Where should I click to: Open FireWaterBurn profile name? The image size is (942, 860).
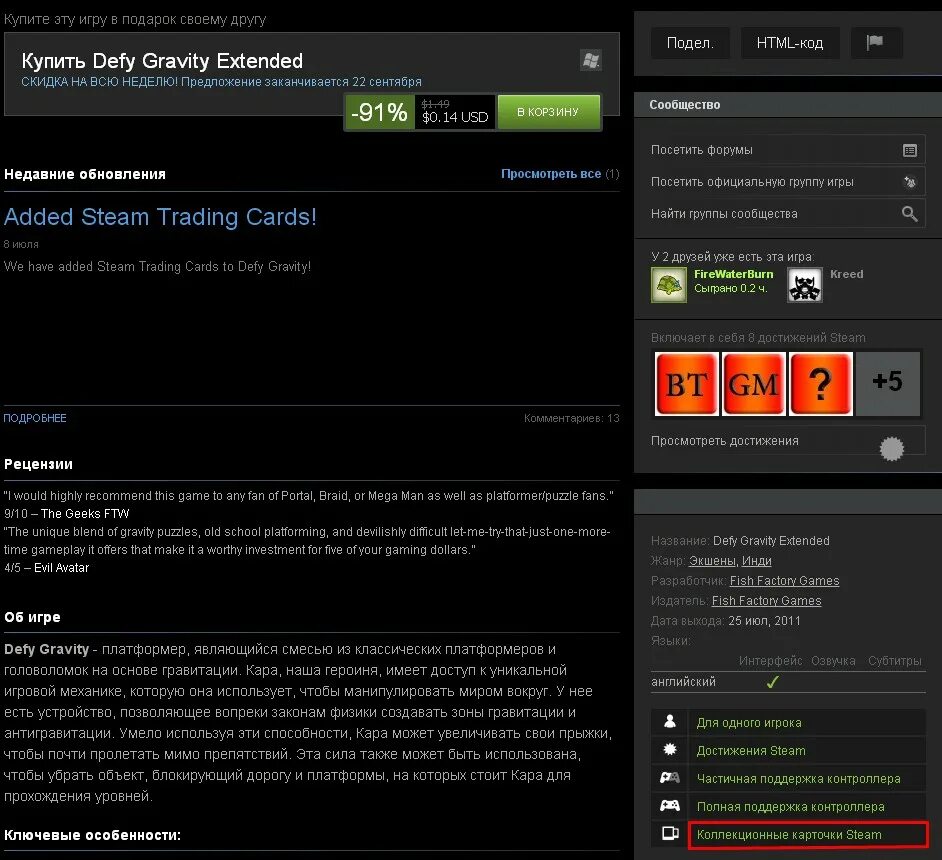point(734,274)
